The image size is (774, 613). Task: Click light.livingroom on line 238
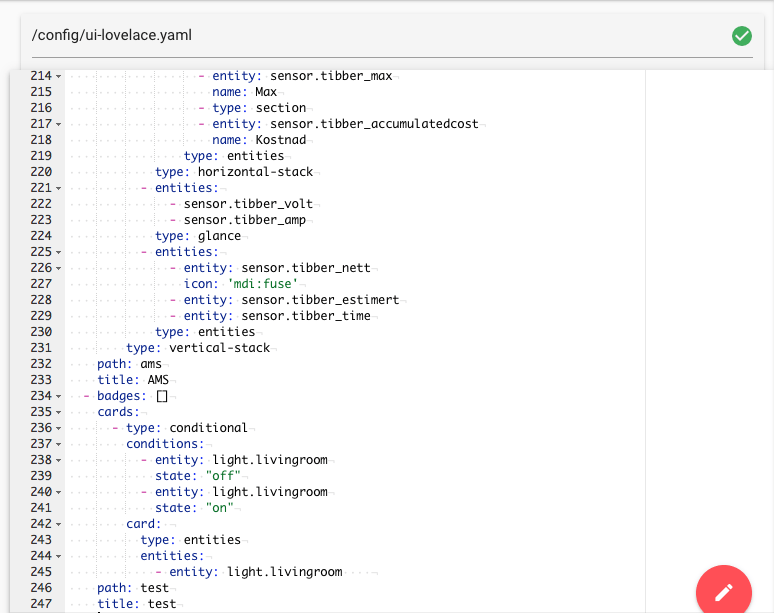pos(270,460)
